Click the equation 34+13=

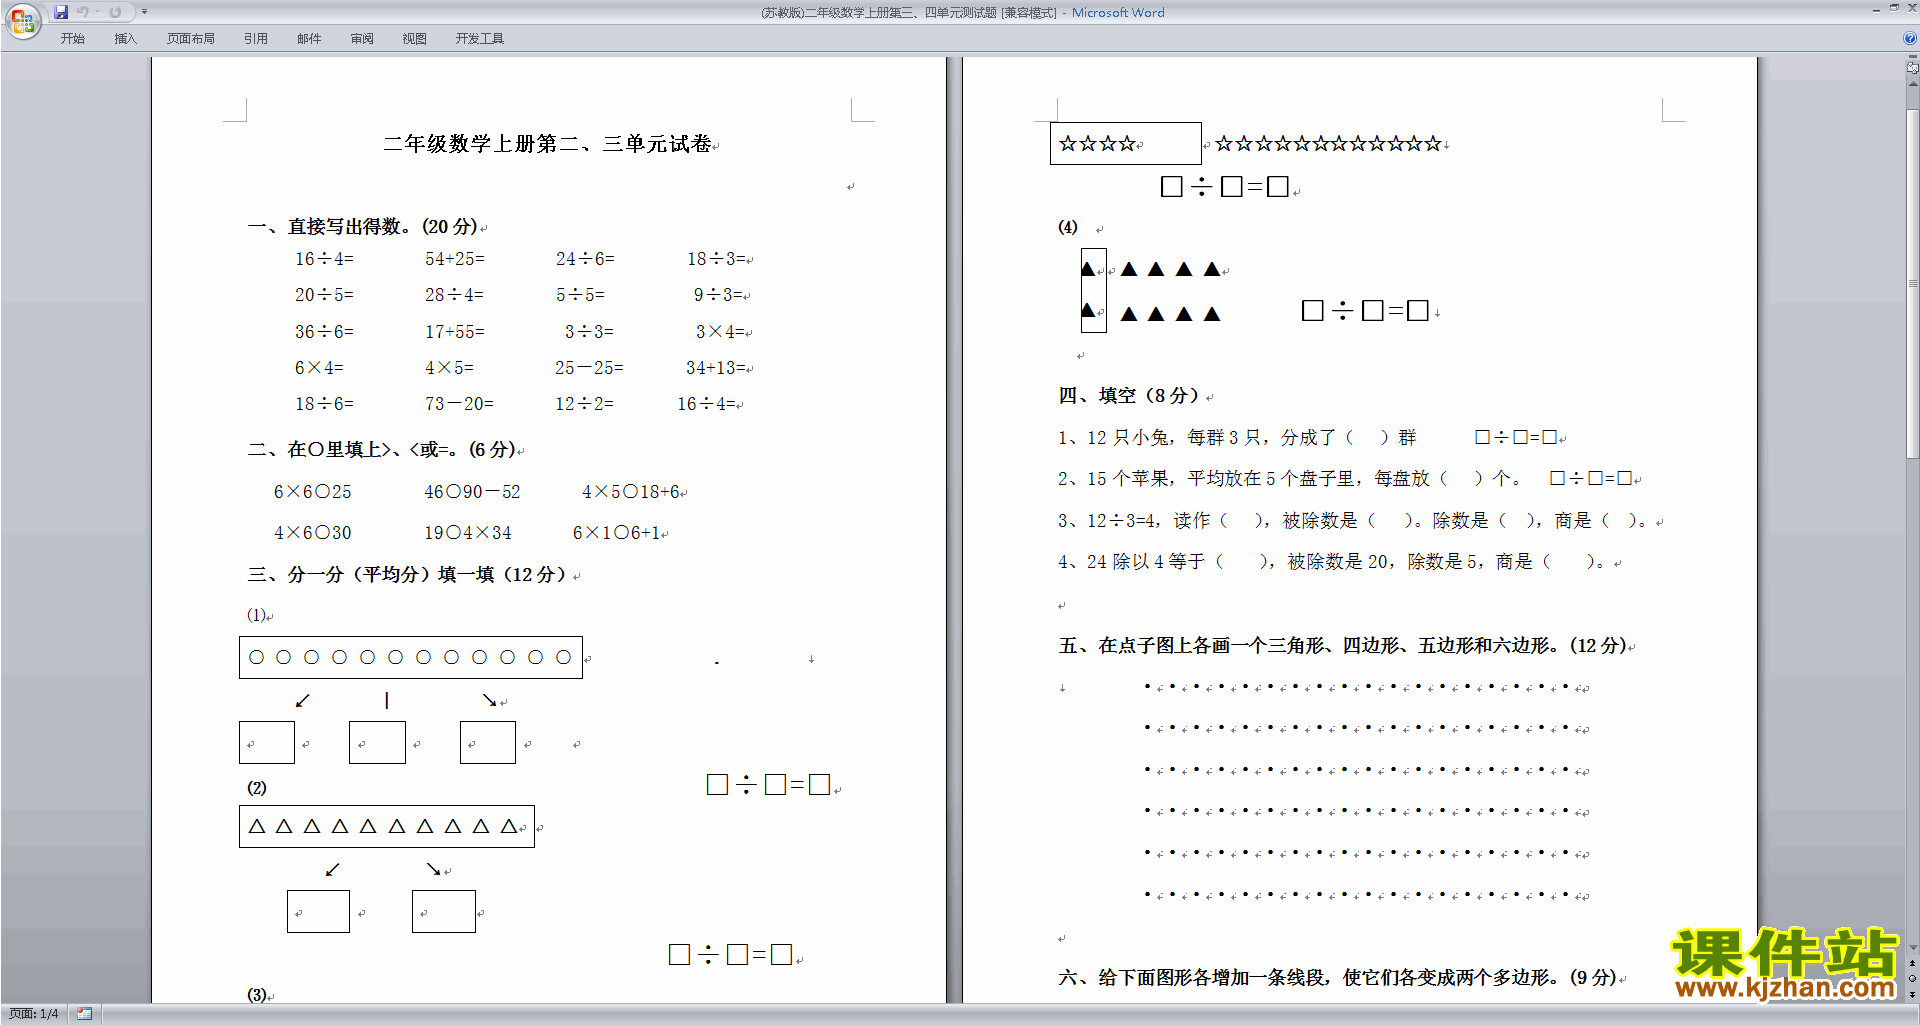[716, 368]
